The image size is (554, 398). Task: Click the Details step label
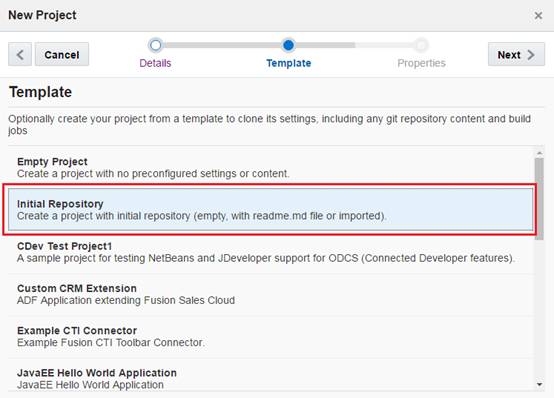coord(155,63)
